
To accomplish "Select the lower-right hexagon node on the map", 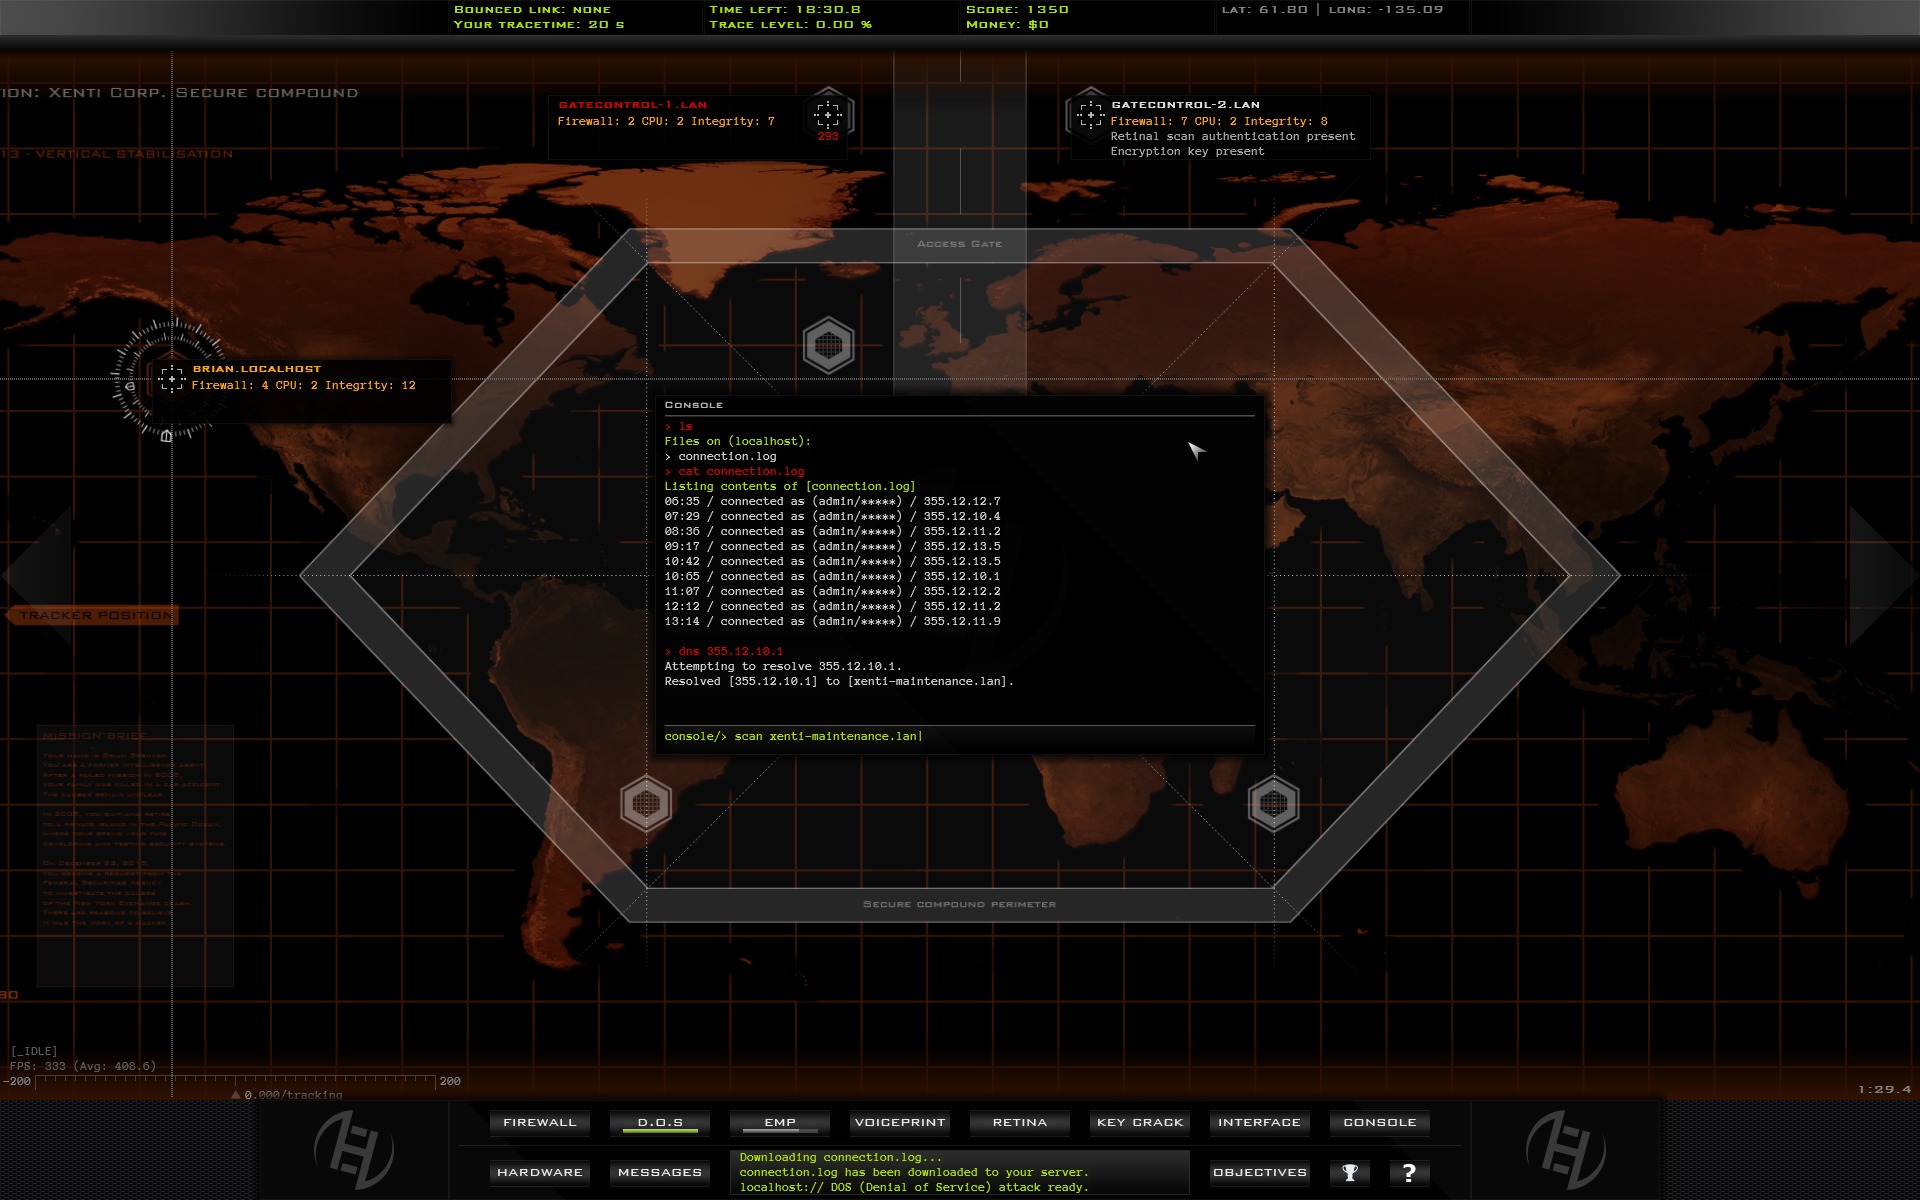I will [x=1276, y=803].
